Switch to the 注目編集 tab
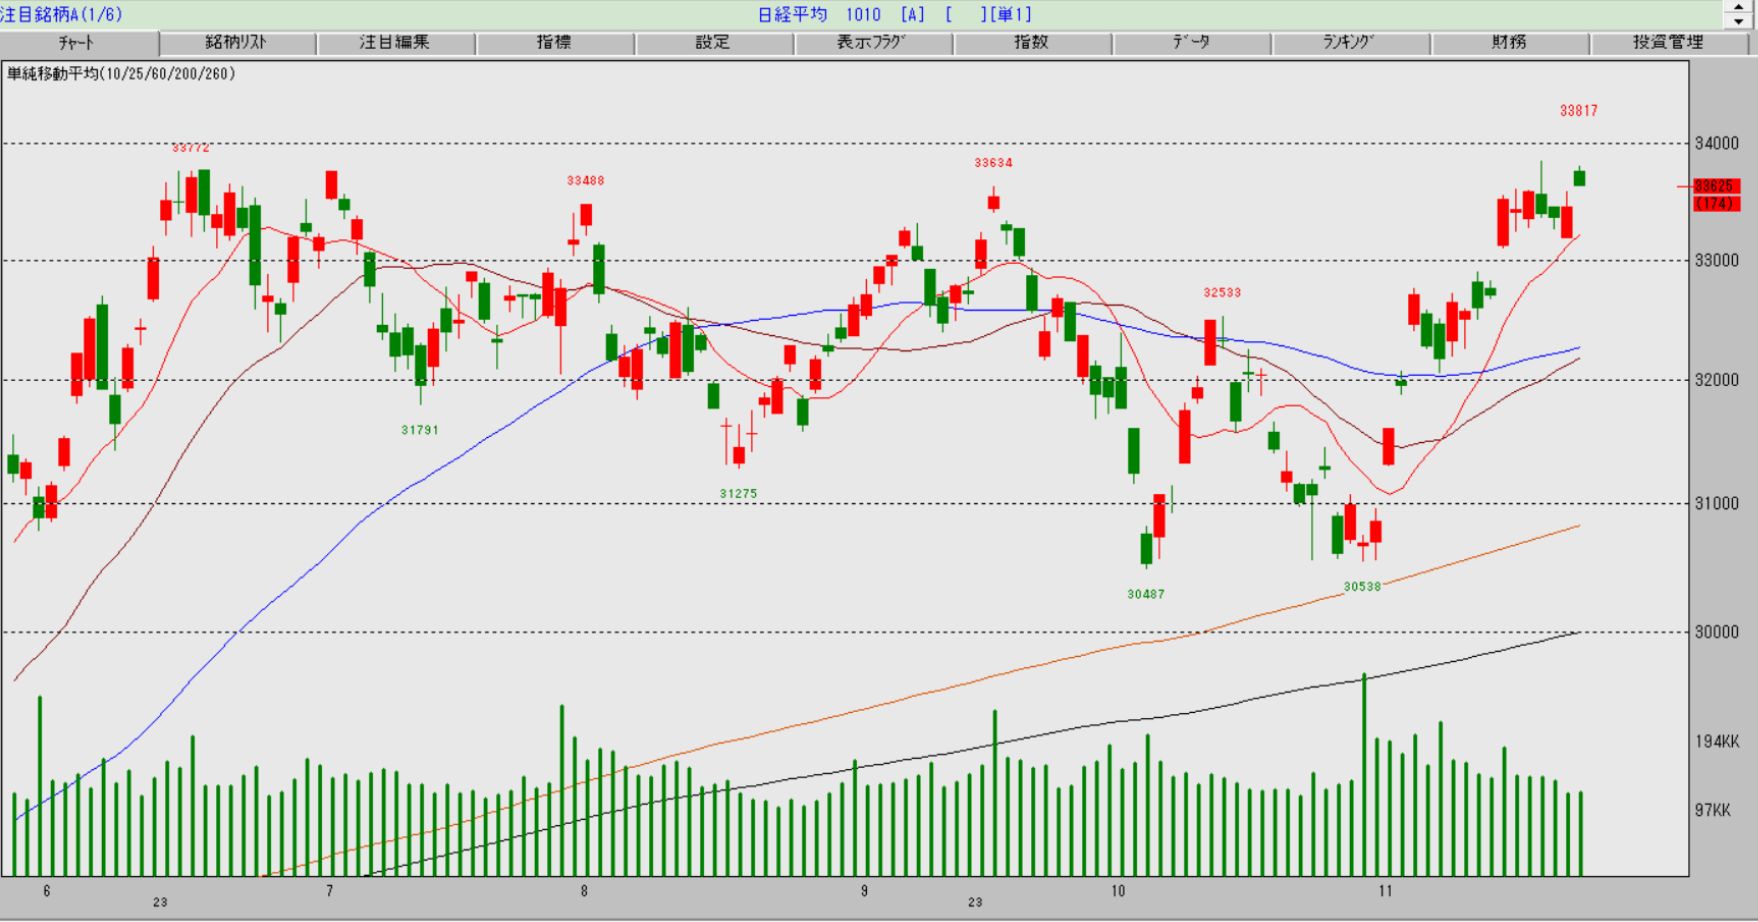Viewport: 1758px width, 922px height. click(396, 43)
